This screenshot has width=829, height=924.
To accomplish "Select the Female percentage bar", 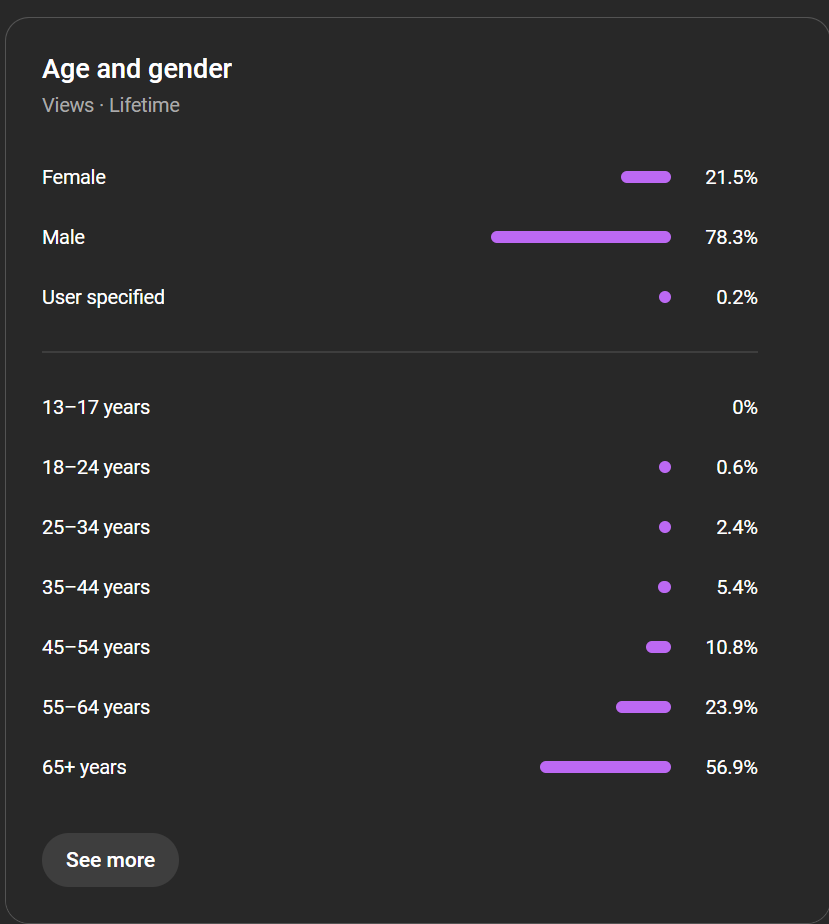I will pyautogui.click(x=646, y=177).
